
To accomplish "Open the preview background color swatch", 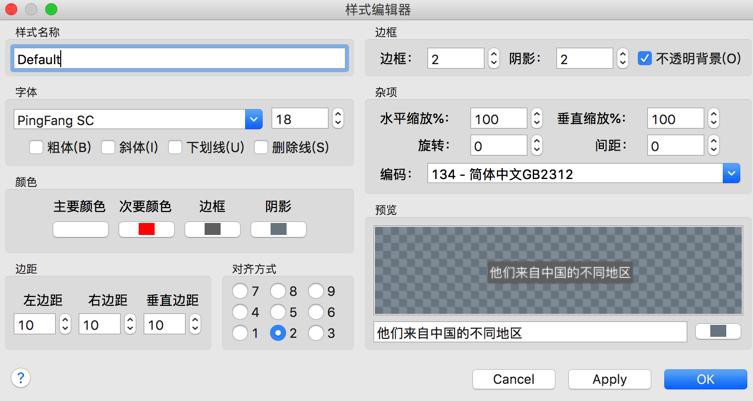I will click(x=718, y=331).
